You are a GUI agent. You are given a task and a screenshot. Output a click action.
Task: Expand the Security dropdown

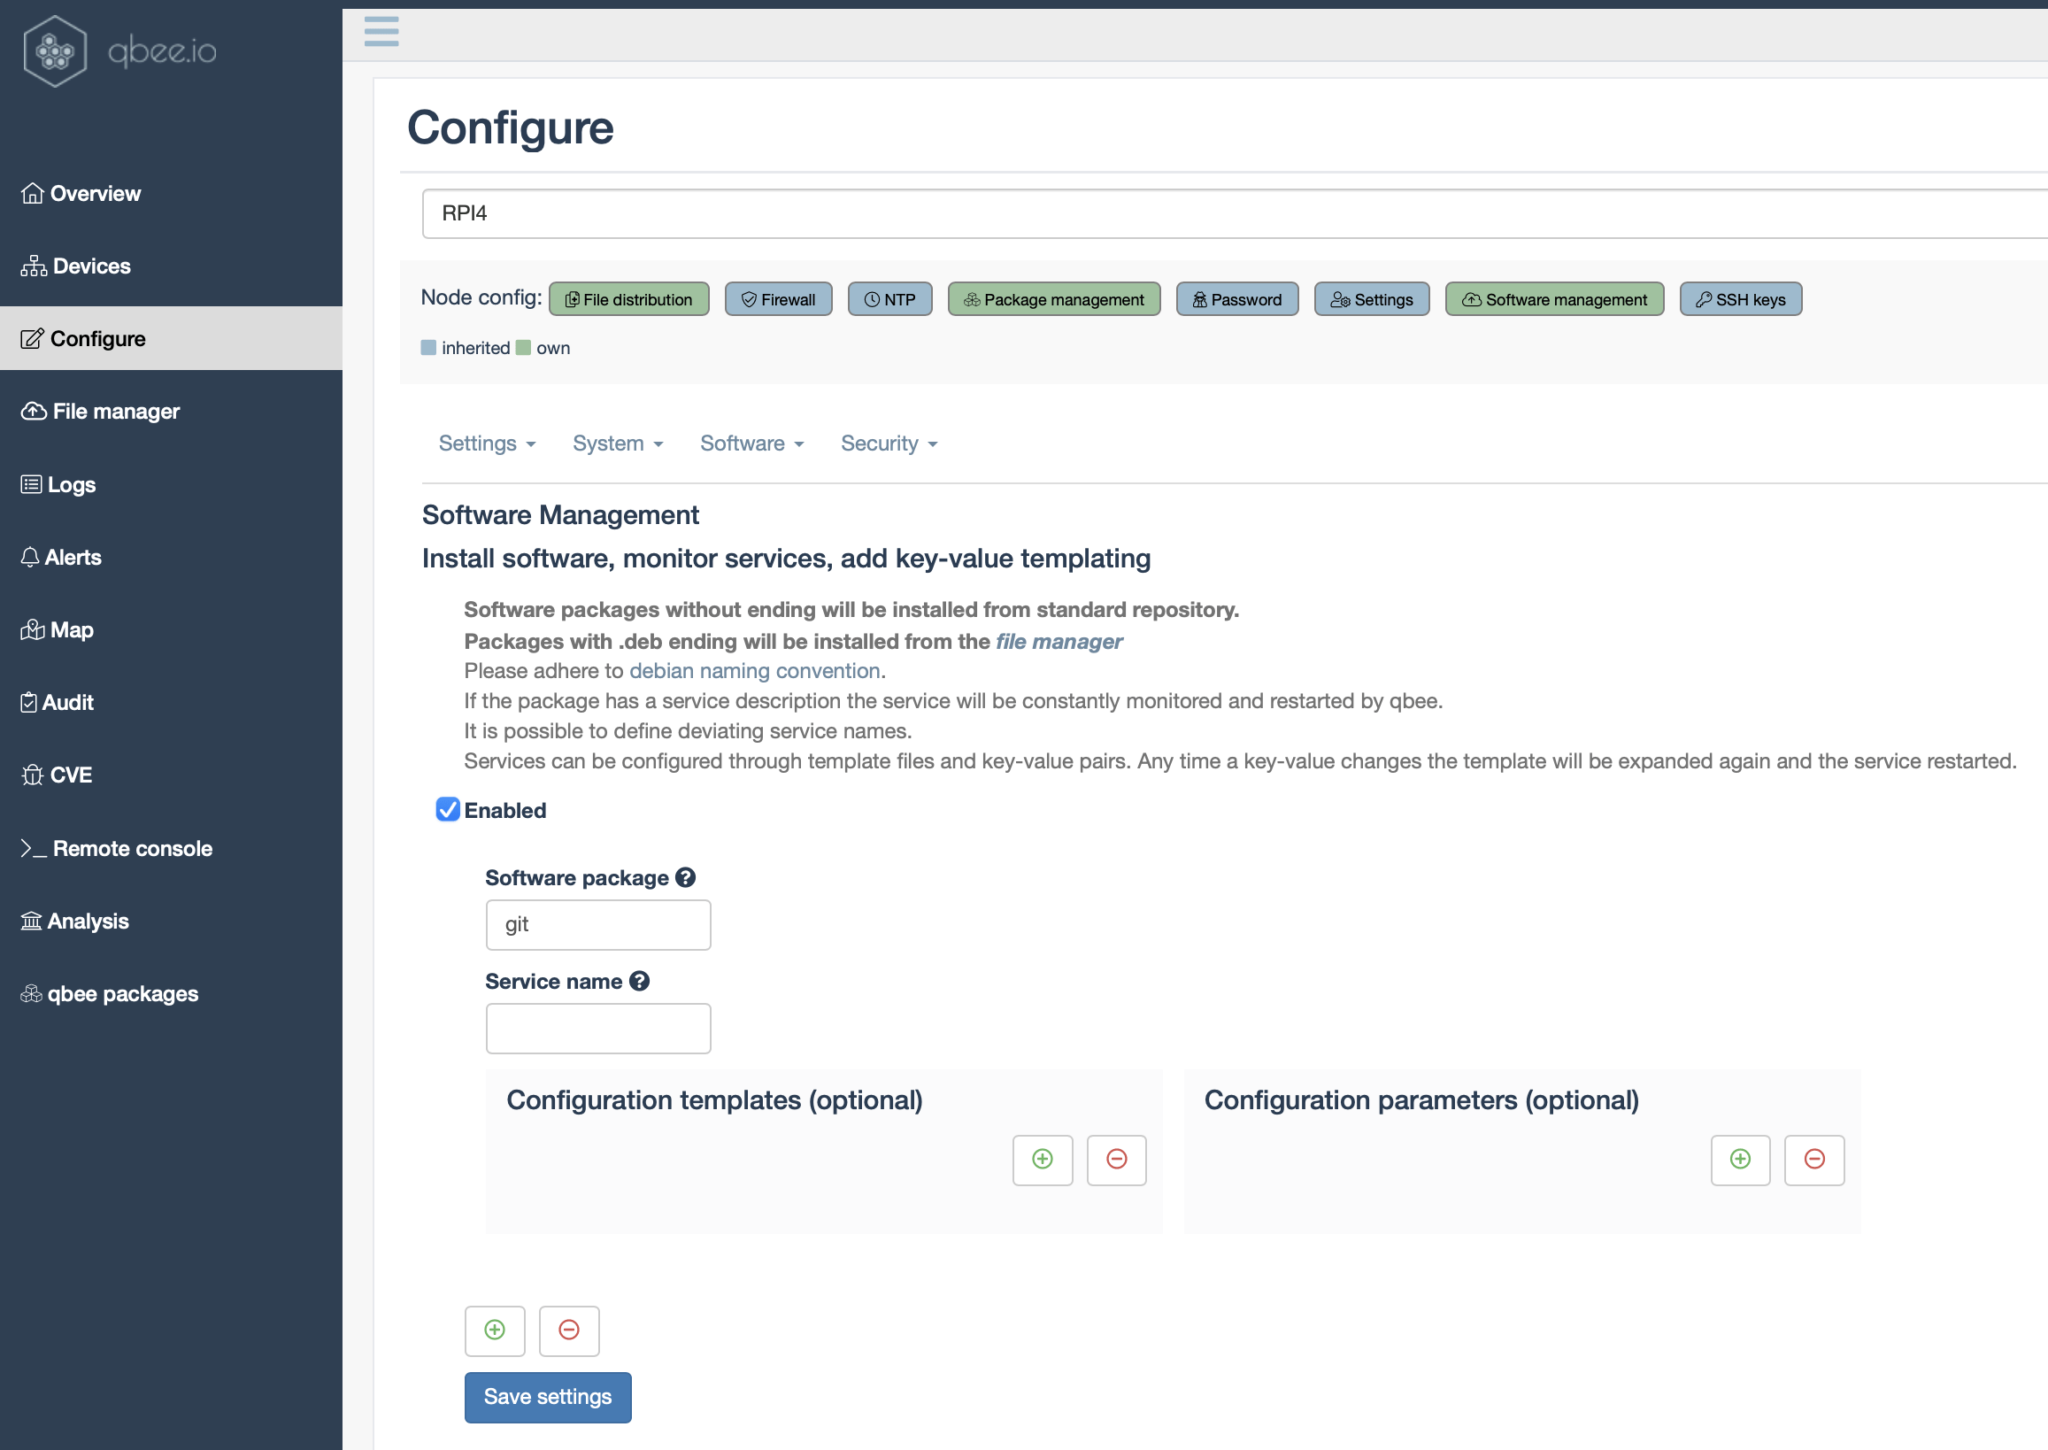coord(888,443)
